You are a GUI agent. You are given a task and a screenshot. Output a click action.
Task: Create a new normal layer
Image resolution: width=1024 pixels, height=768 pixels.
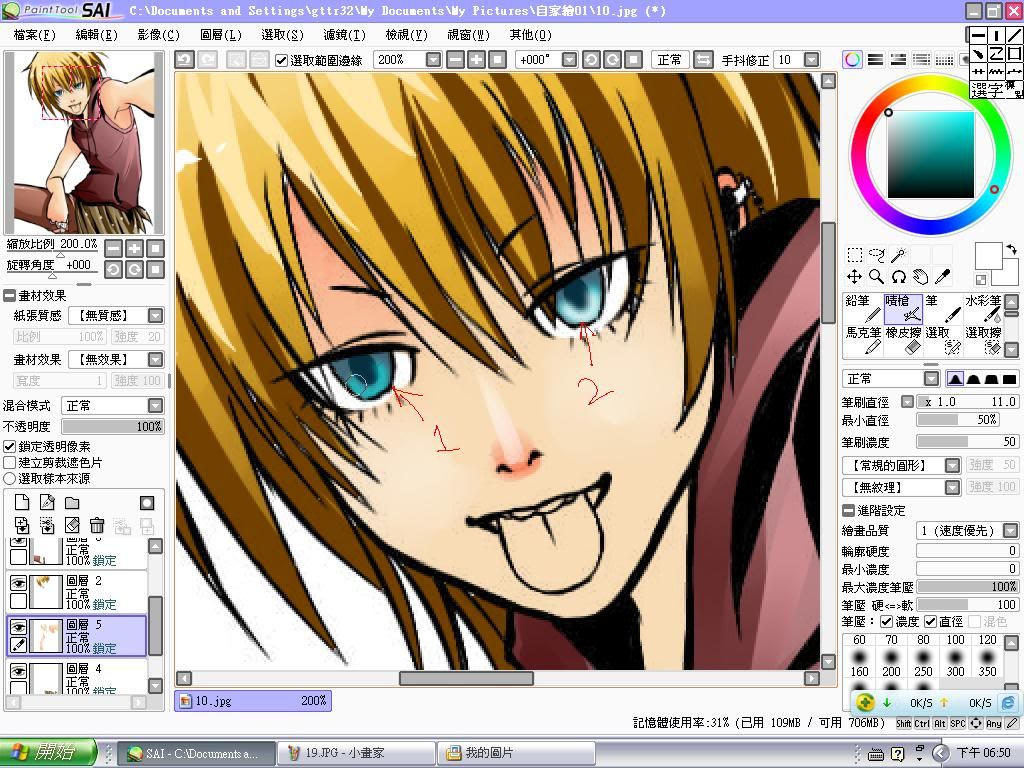[x=22, y=502]
